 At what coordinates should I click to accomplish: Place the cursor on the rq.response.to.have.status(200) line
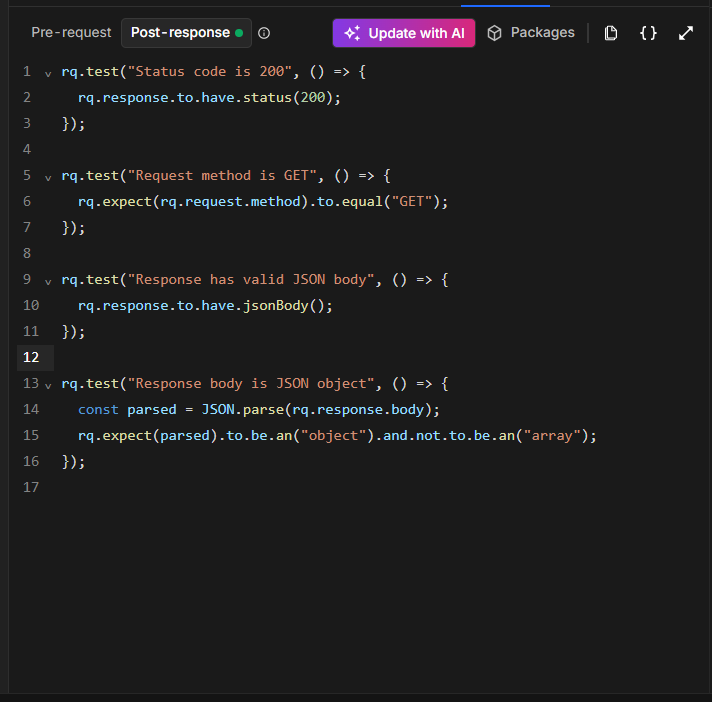209,98
